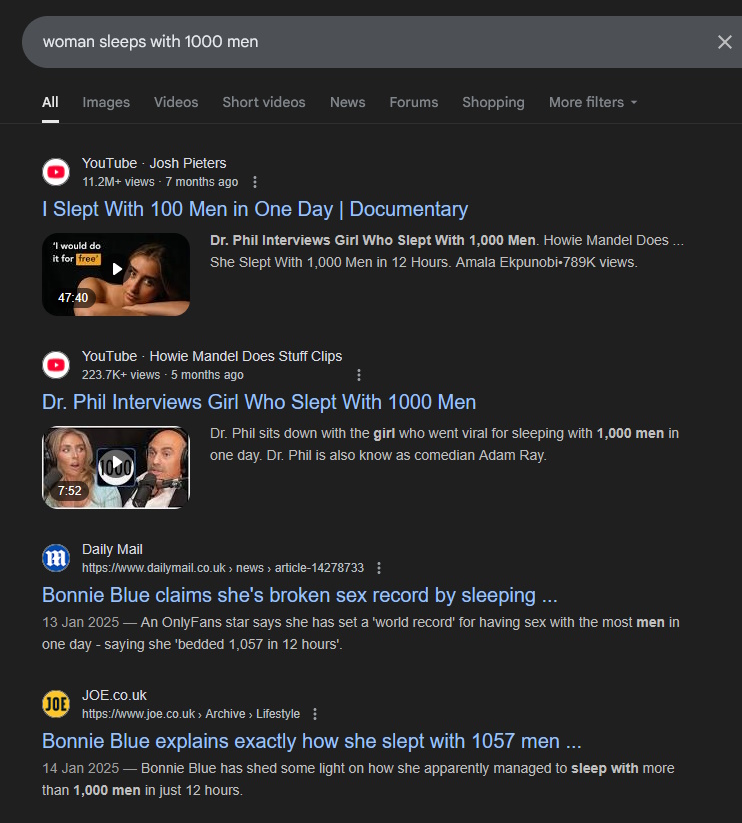Click the Daily Mail favicon
Screen dimensions: 742x823
[x=56, y=558]
